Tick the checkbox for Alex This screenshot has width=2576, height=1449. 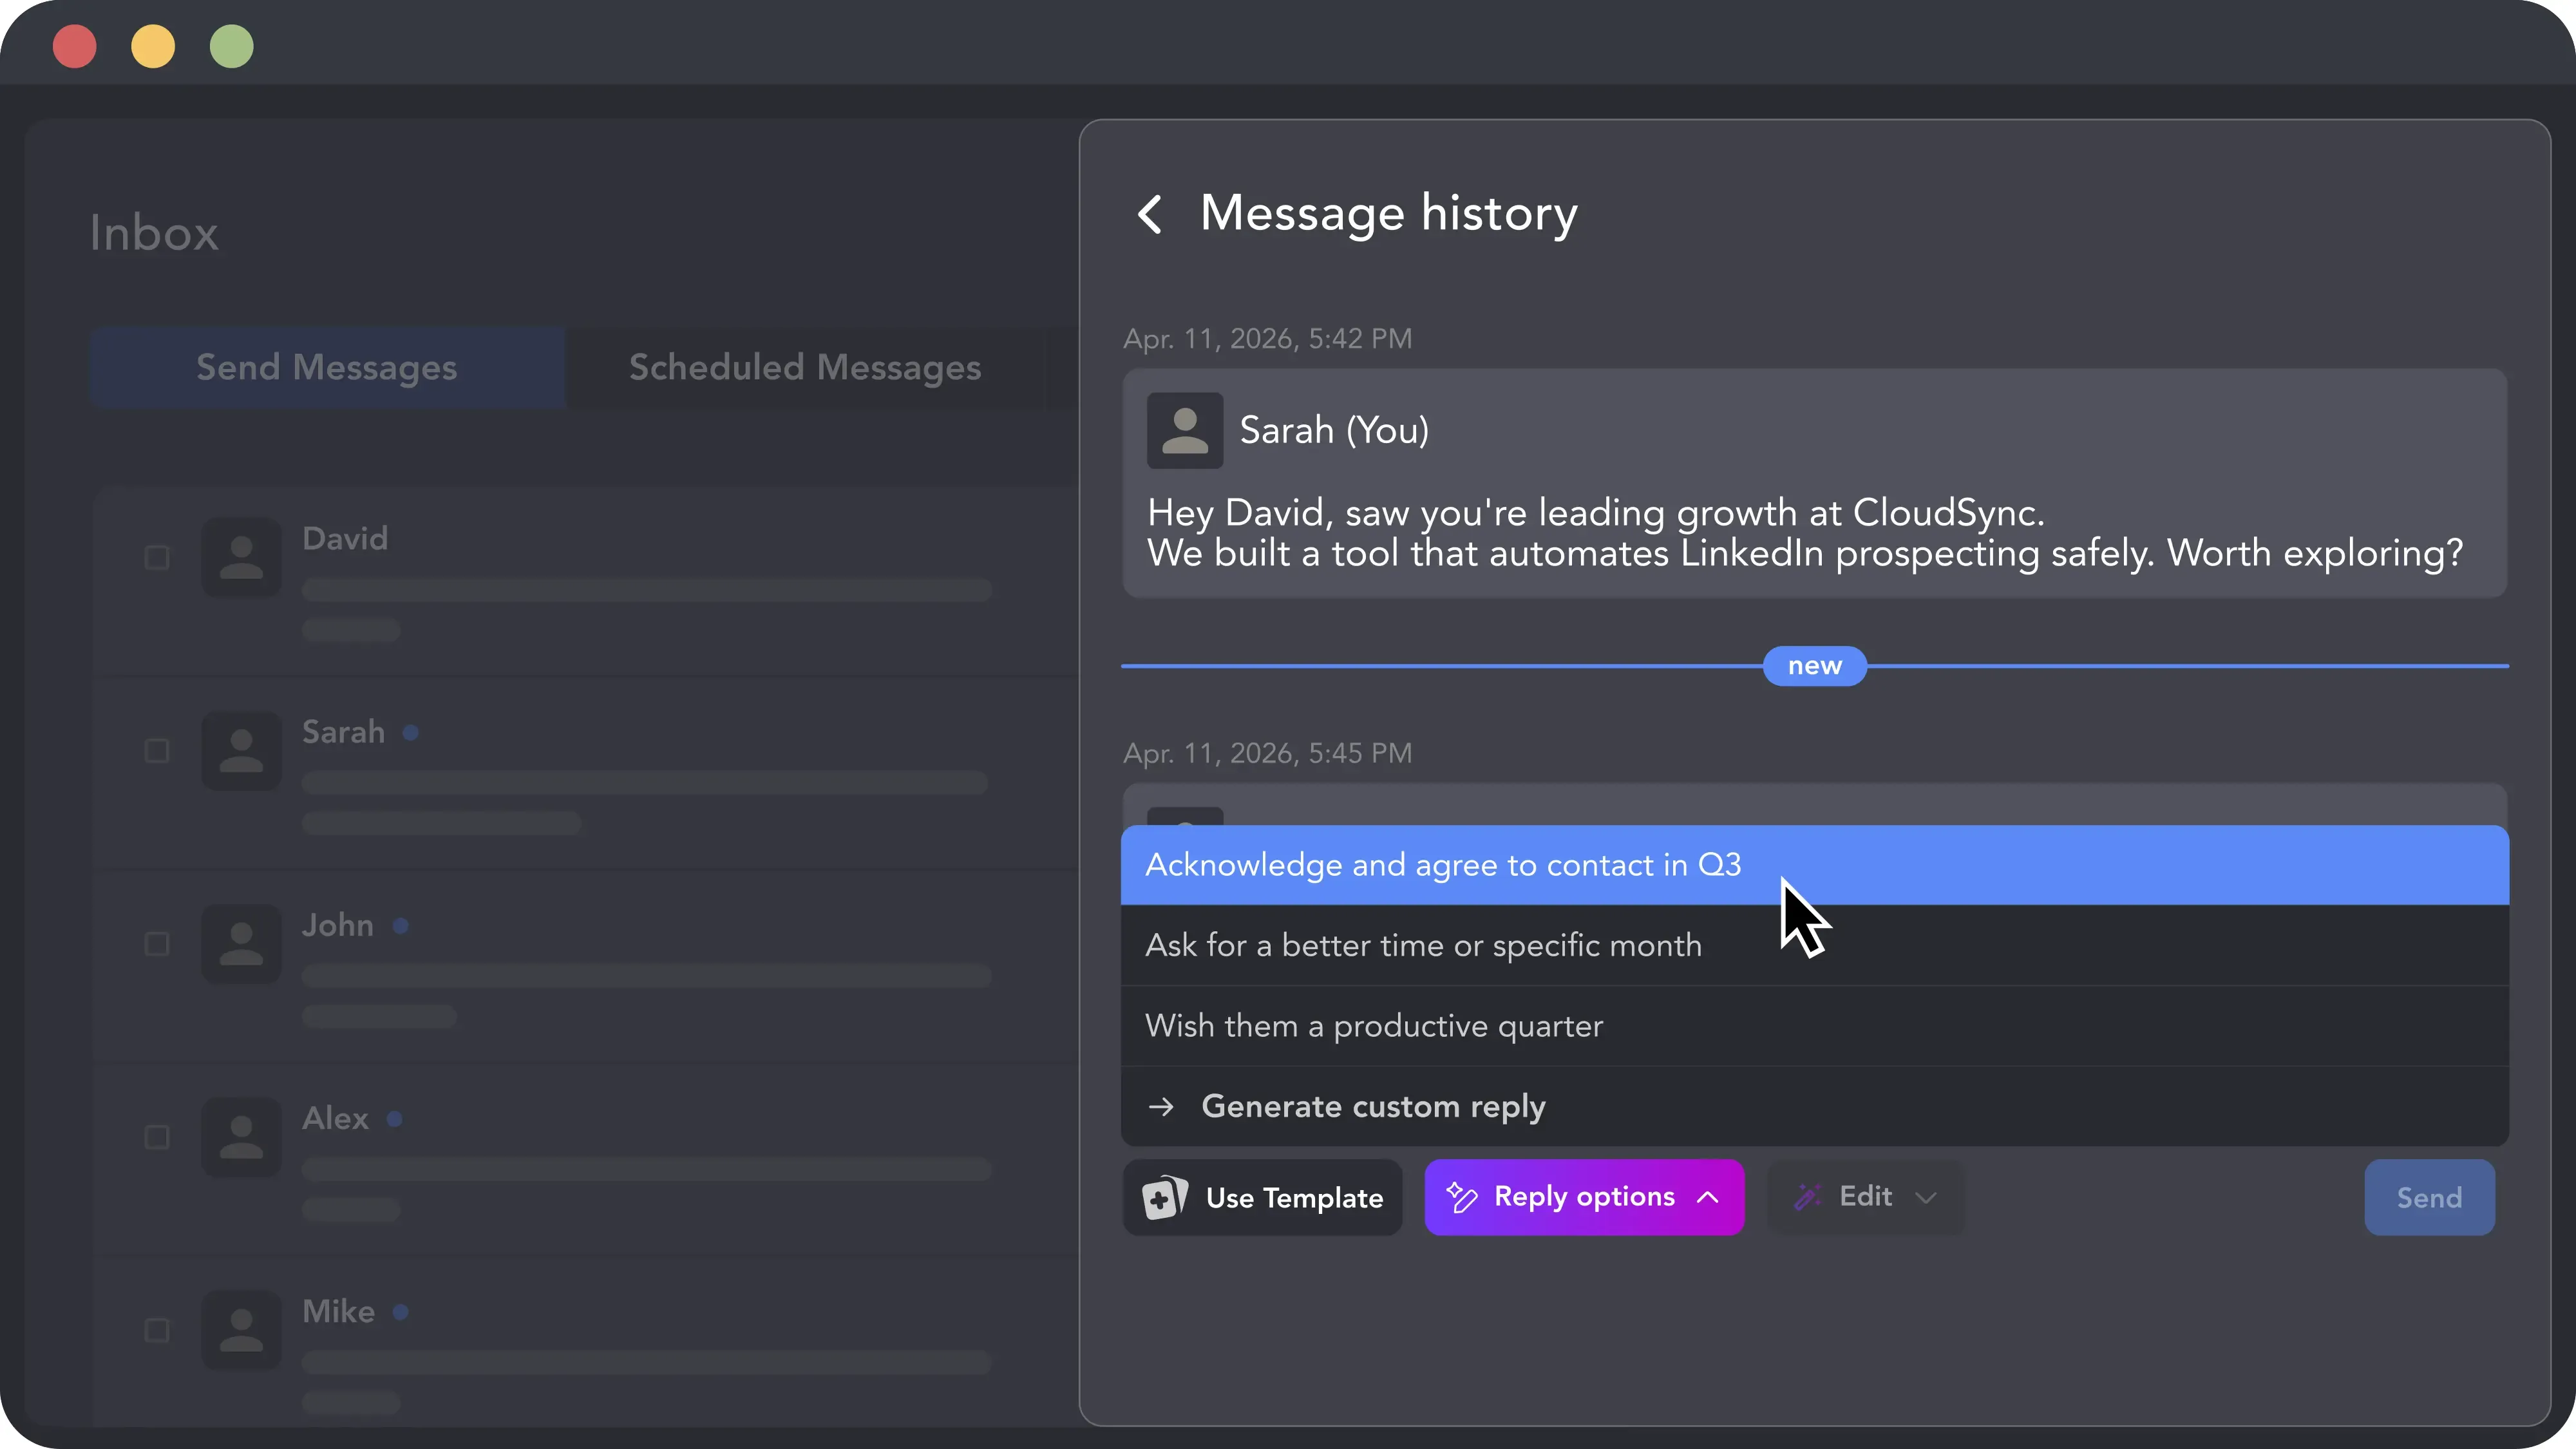157,1137
